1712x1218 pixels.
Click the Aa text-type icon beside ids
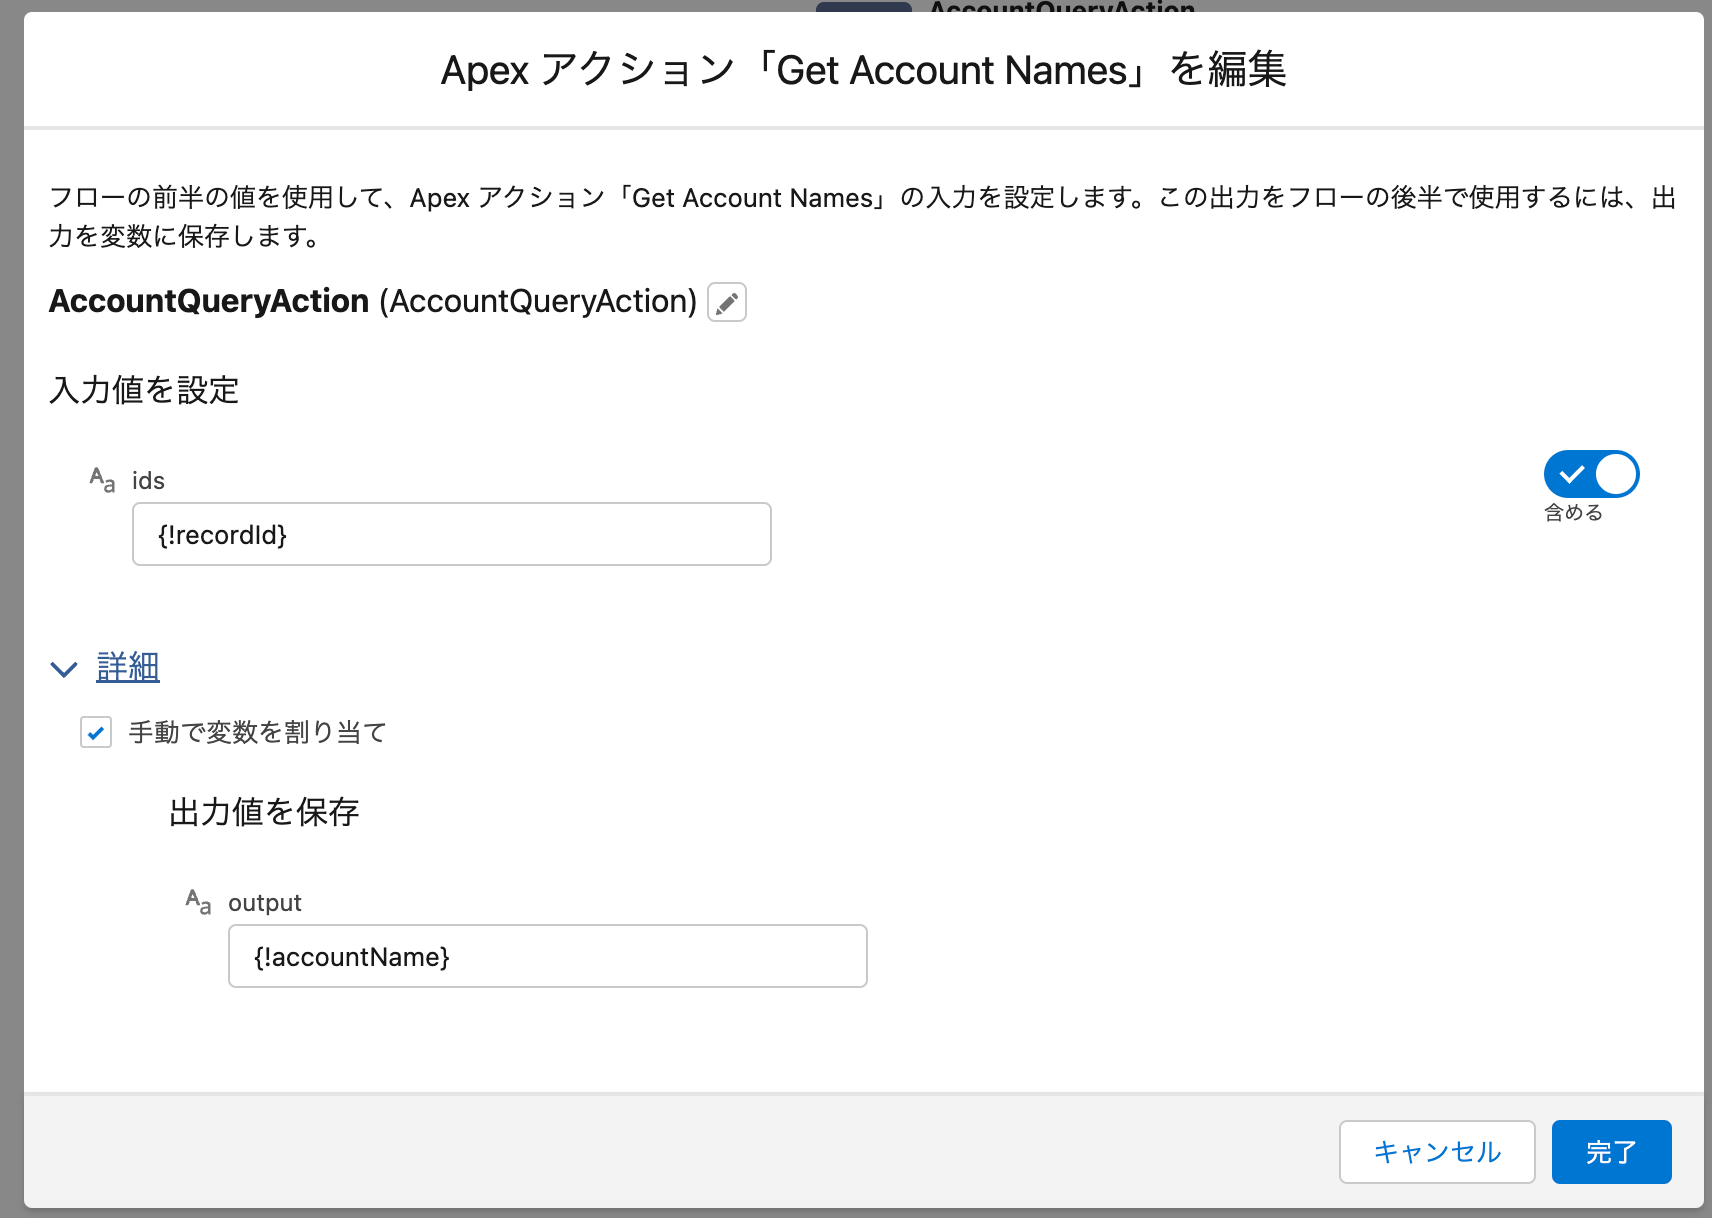coord(102,480)
